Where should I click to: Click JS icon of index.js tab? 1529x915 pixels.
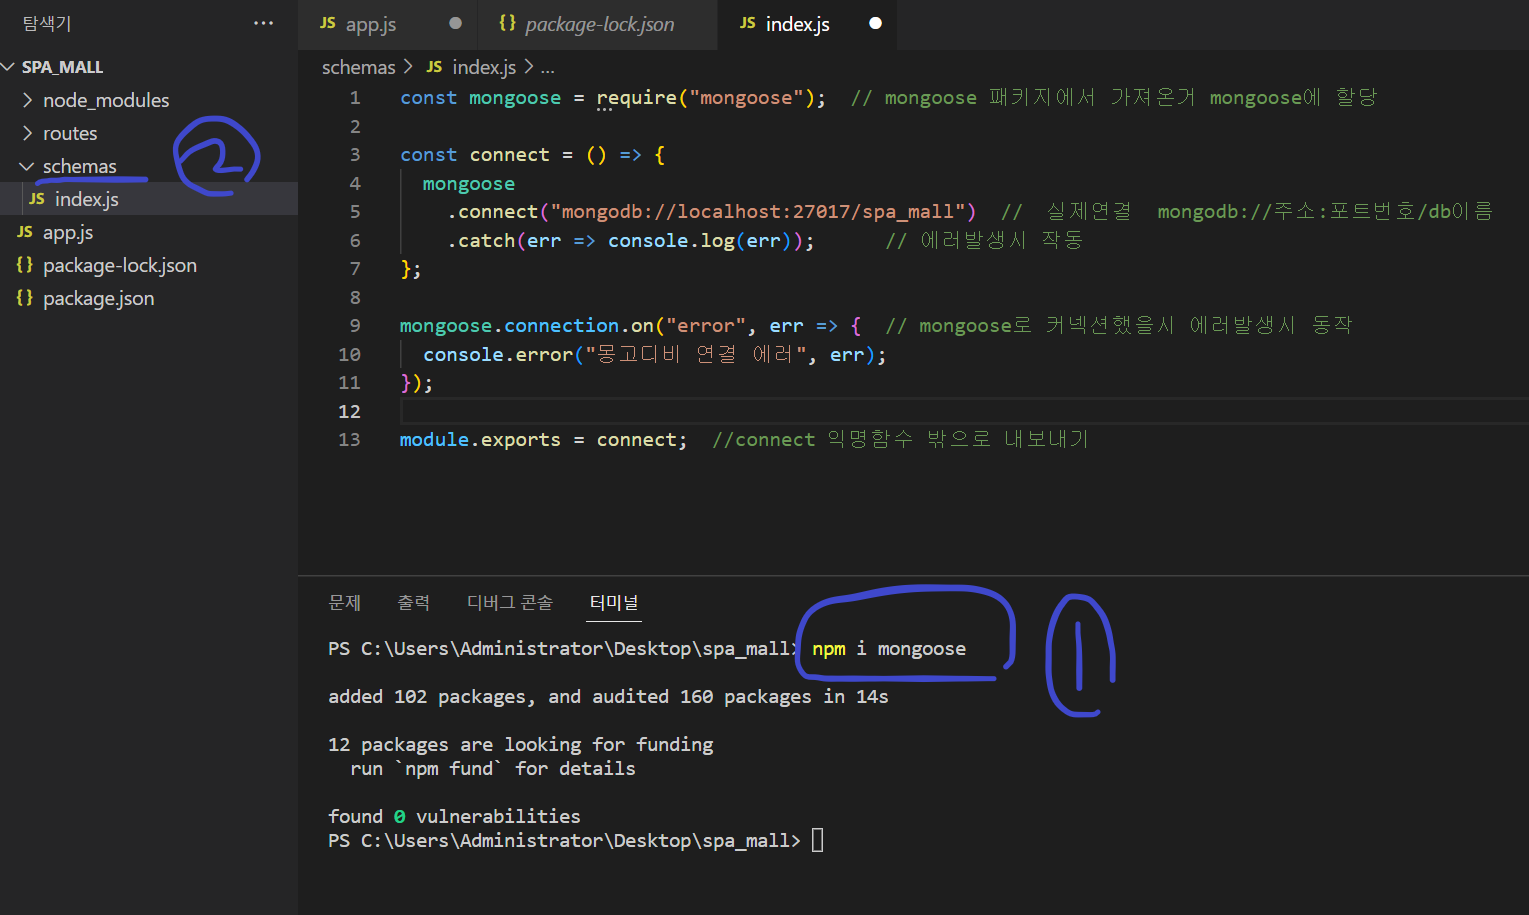[748, 23]
